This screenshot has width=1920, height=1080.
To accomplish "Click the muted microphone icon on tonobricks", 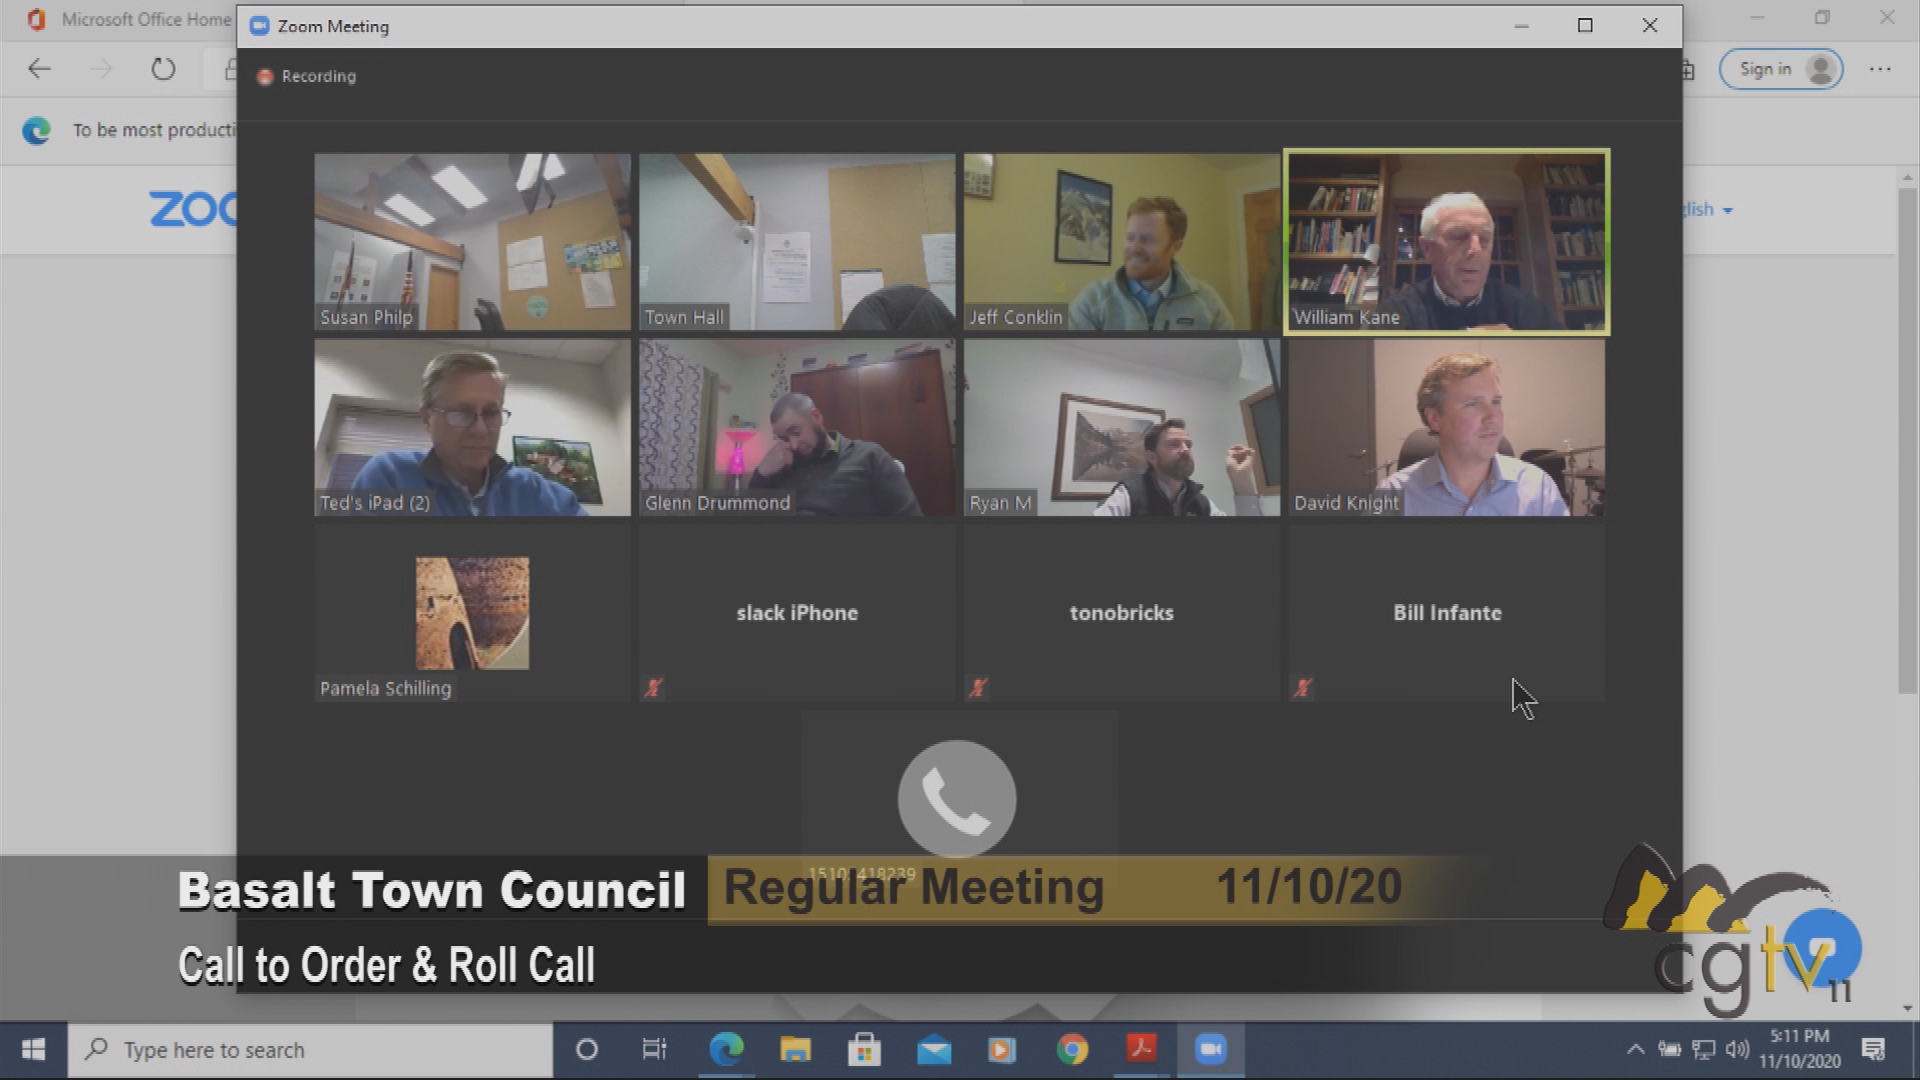I will coord(978,688).
